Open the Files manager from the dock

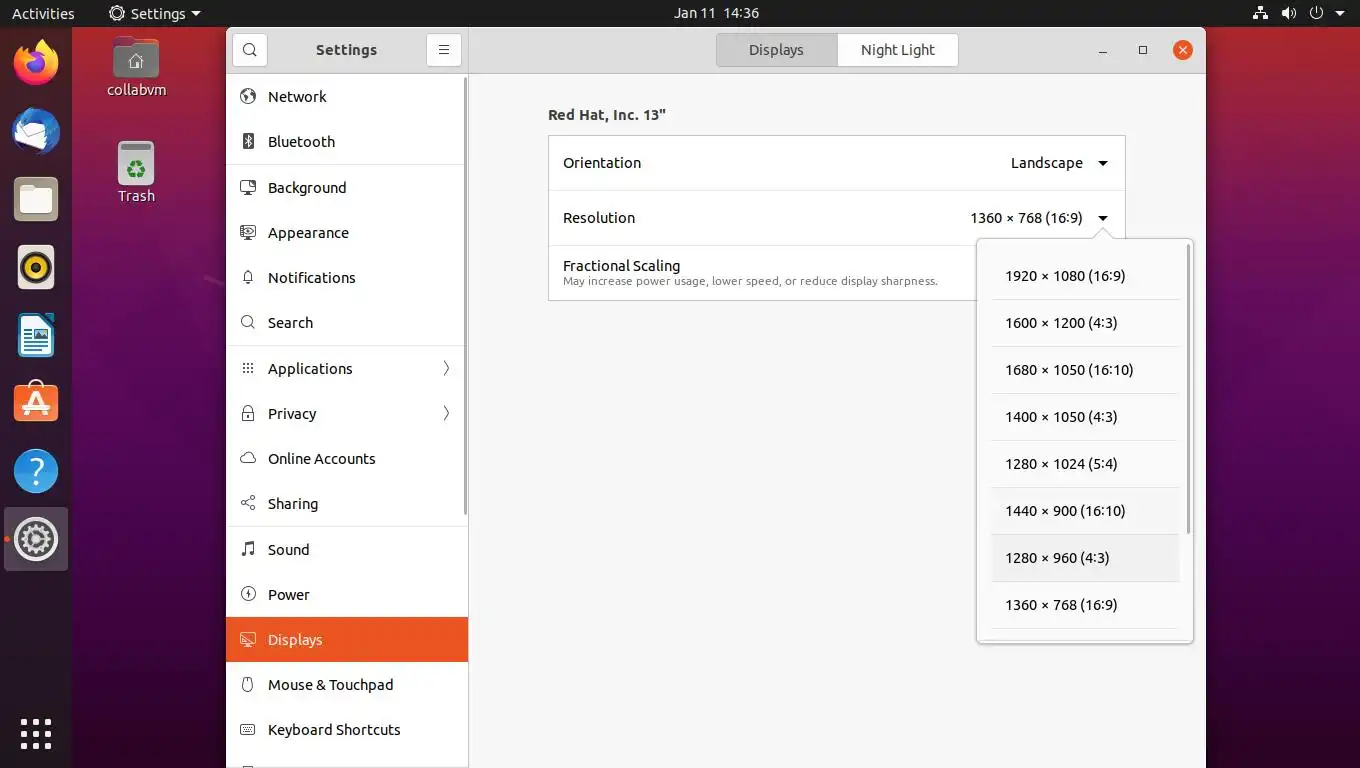click(x=36, y=200)
